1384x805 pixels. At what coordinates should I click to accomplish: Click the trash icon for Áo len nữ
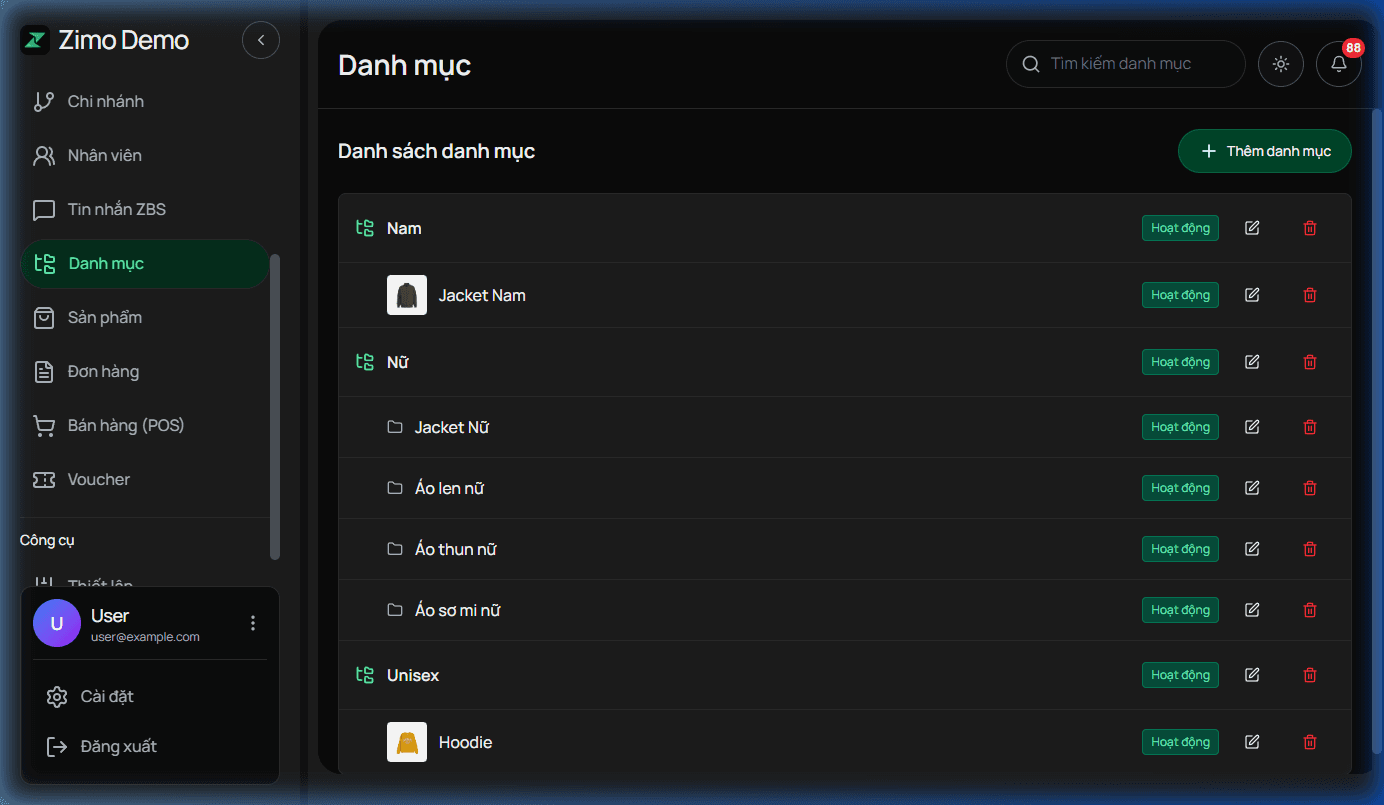coord(1310,488)
